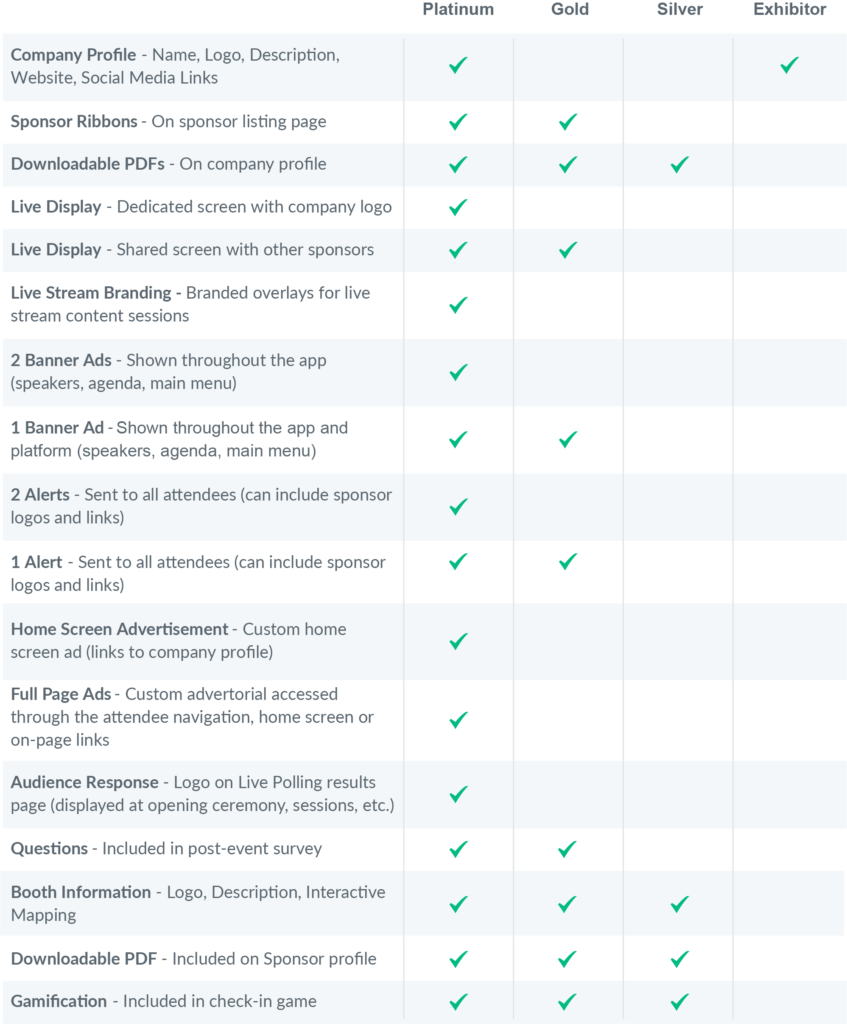Image resolution: width=847 pixels, height=1024 pixels.
Task: Click Silver checkmark for Booth Information
Action: 680,904
